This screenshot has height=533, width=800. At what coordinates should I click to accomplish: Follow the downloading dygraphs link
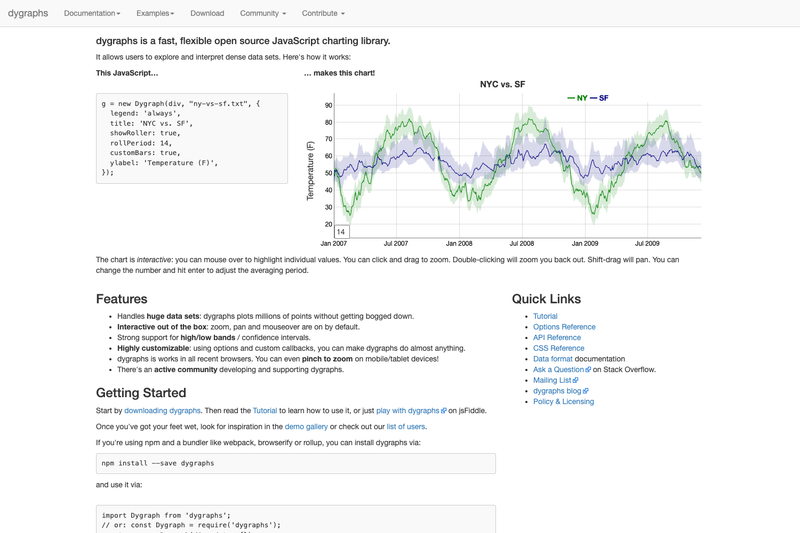click(162, 411)
